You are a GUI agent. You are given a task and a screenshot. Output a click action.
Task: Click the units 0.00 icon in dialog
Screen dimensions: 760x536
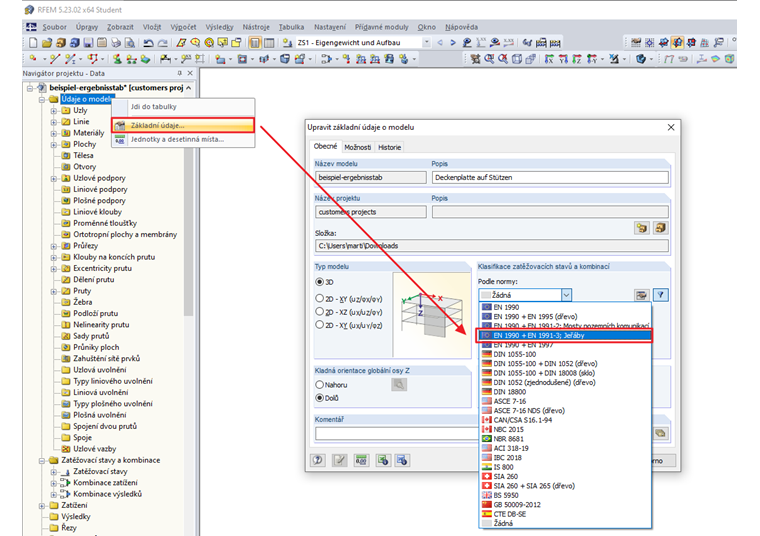[361, 460]
